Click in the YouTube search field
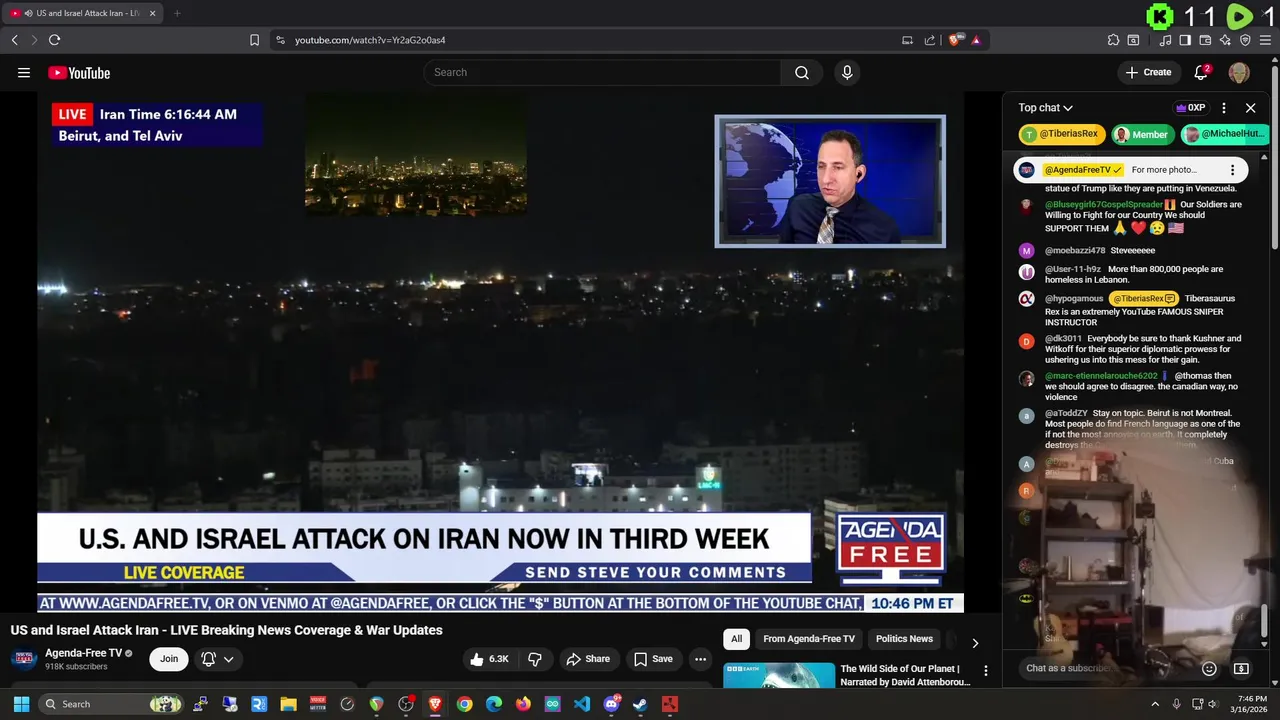Image resolution: width=1280 pixels, height=720 pixels. 602,72
